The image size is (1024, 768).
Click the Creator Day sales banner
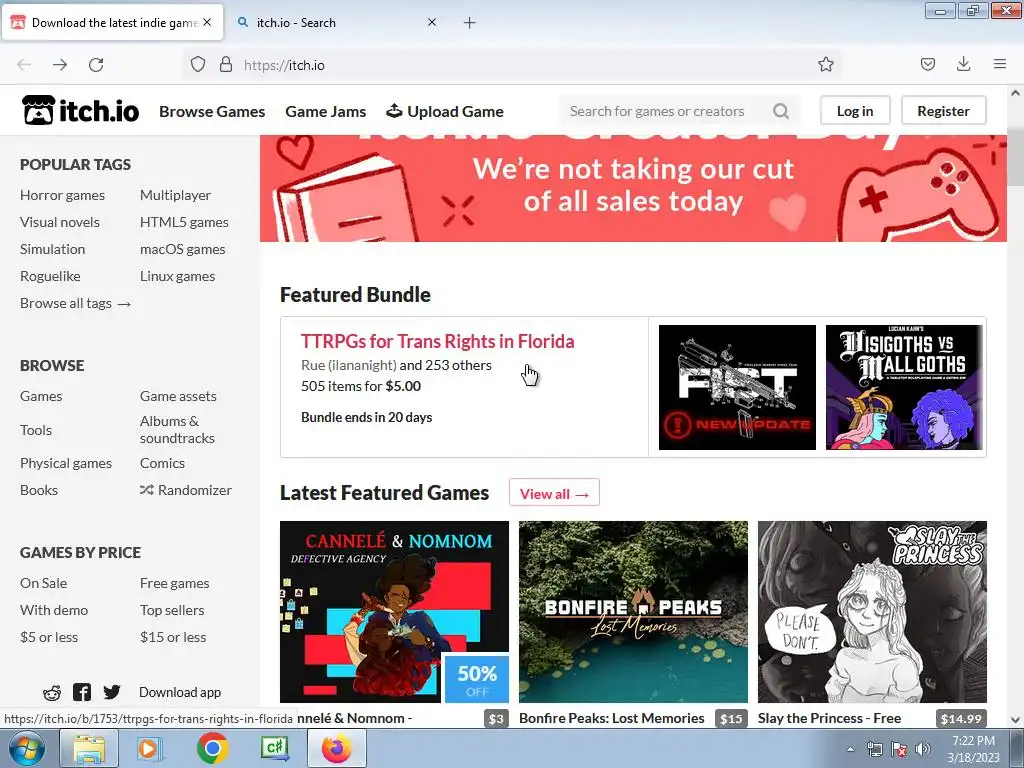point(633,188)
